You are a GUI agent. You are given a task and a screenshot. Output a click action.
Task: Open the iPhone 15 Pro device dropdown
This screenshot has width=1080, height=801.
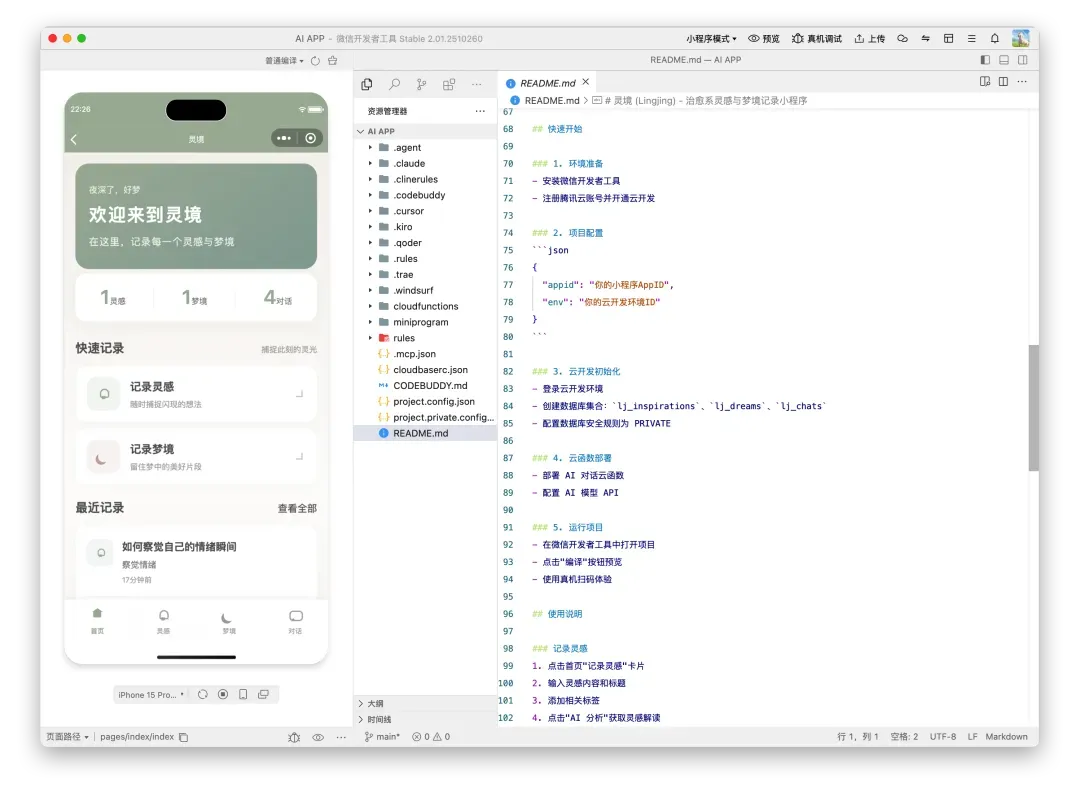point(151,694)
